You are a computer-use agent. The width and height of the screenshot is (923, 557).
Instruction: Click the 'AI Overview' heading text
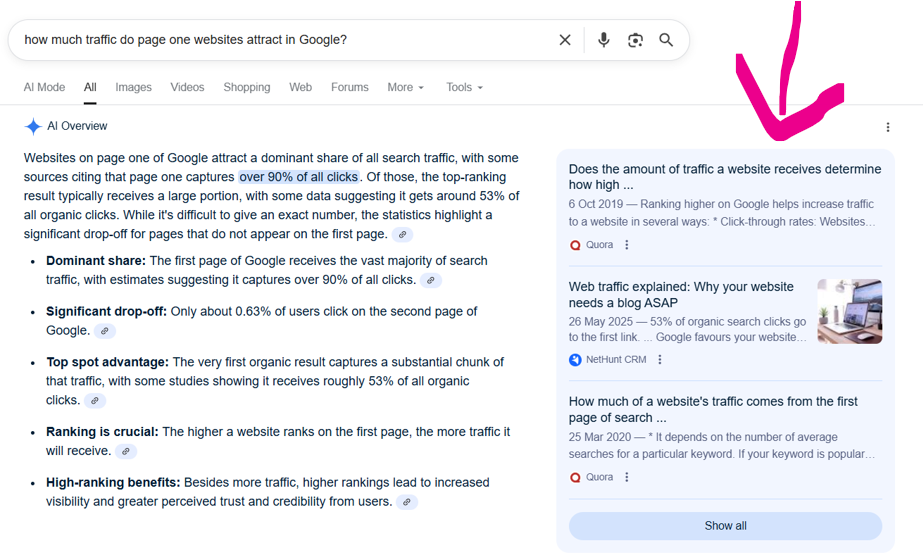[x=77, y=126]
